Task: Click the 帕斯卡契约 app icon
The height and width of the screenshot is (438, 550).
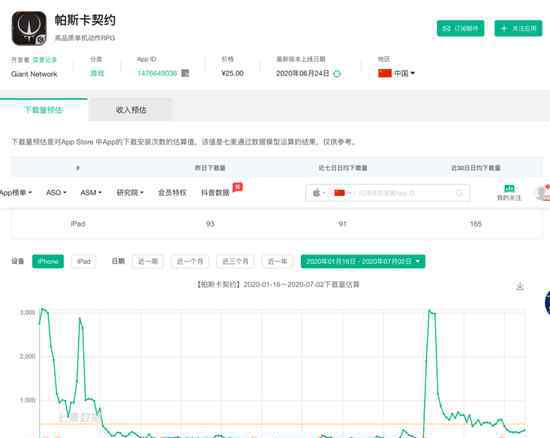Action: (29, 28)
